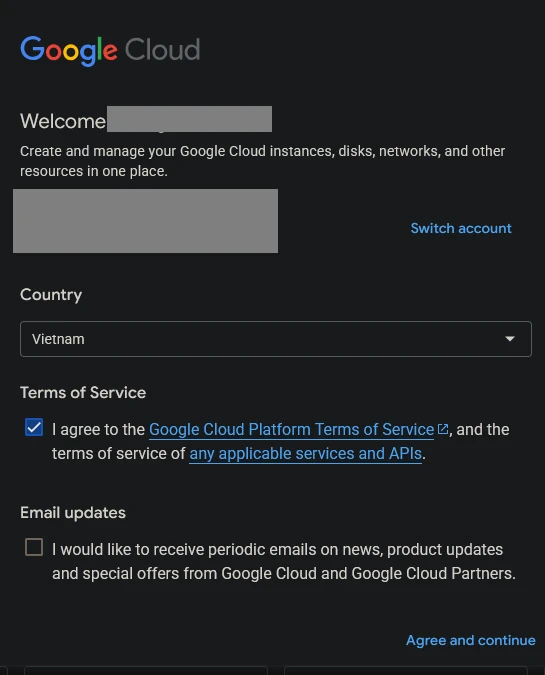Click the 'I agree to the' label text
The image size is (545, 675).
pos(98,430)
